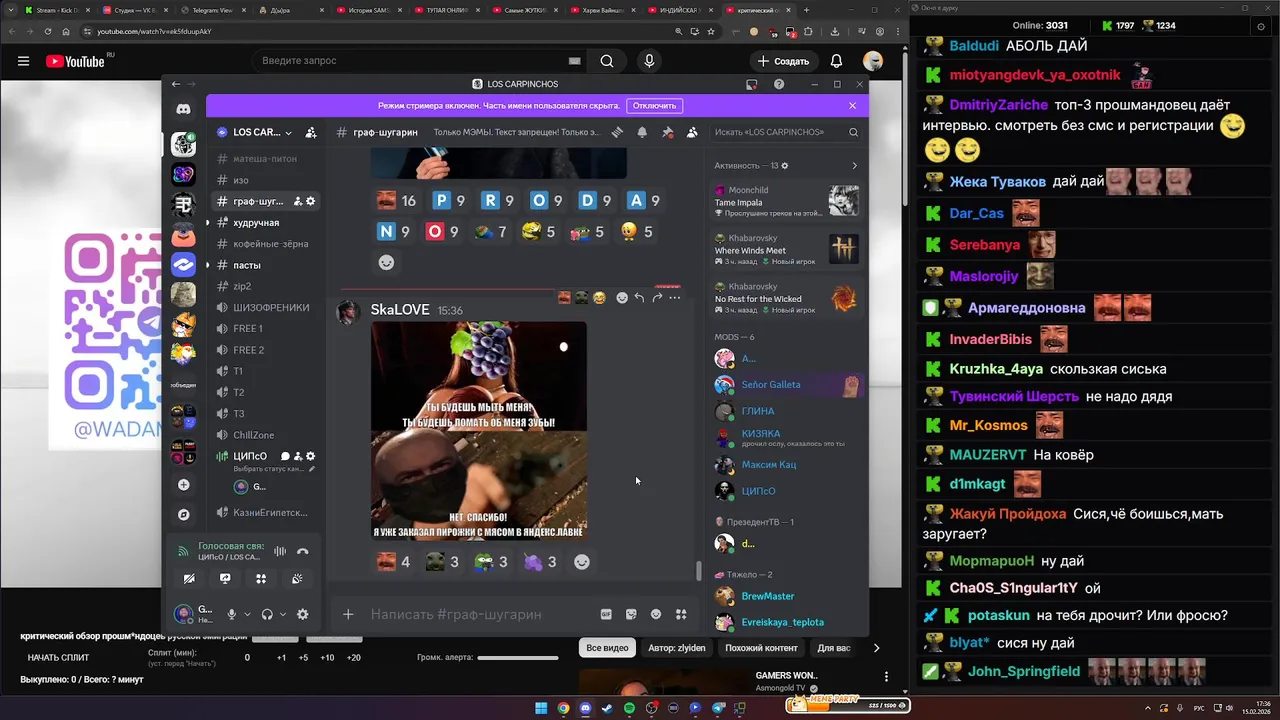Click invite people icon beside LOS CAR server name
Image resolution: width=1280 pixels, height=720 pixels.
(311, 132)
